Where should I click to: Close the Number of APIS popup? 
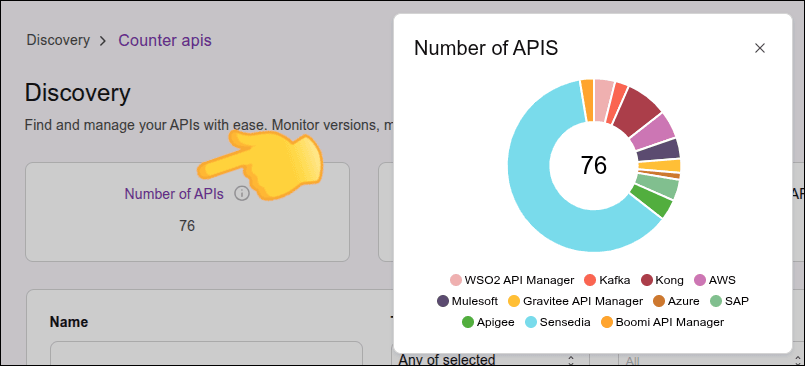coord(760,48)
